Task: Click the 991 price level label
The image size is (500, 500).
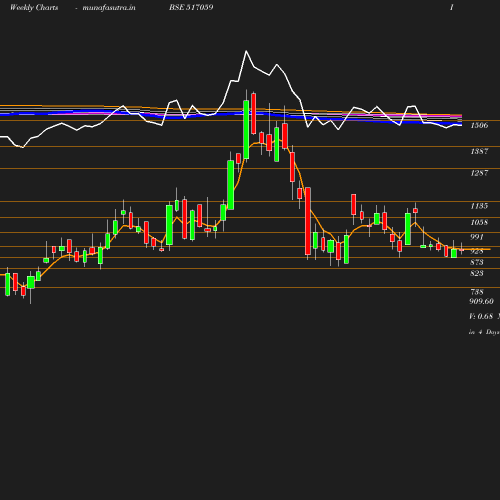Action: click(x=477, y=237)
